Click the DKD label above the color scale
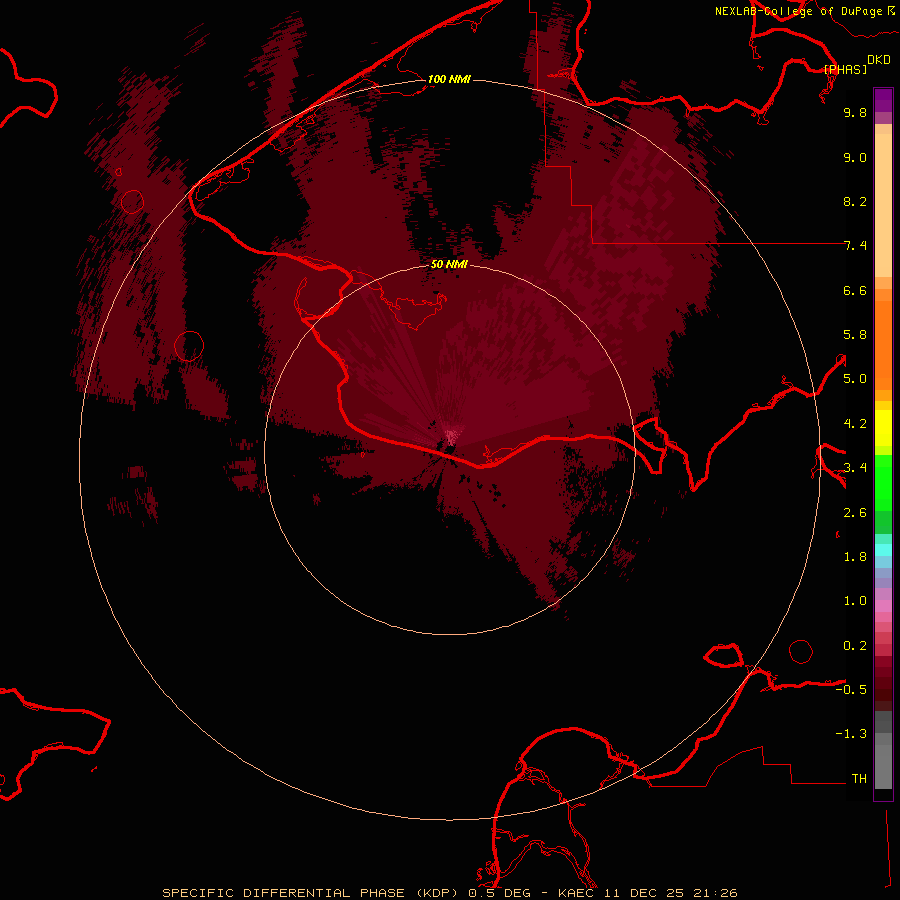The height and width of the screenshot is (900, 900). 879,60
